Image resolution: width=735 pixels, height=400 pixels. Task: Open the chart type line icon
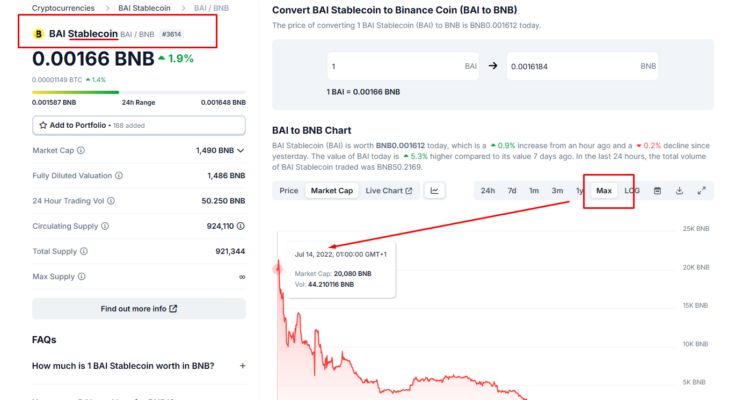435,190
